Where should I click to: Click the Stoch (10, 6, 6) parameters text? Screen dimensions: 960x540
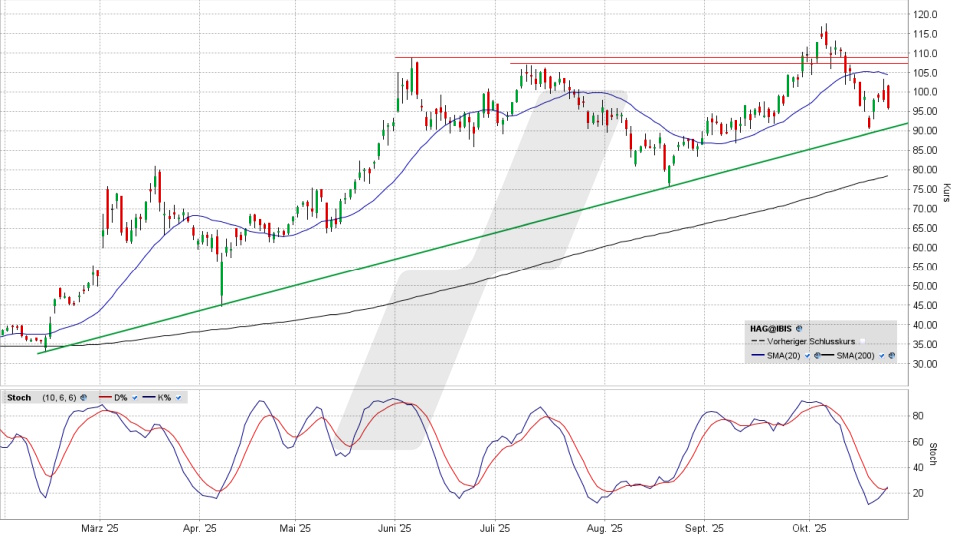click(x=58, y=398)
